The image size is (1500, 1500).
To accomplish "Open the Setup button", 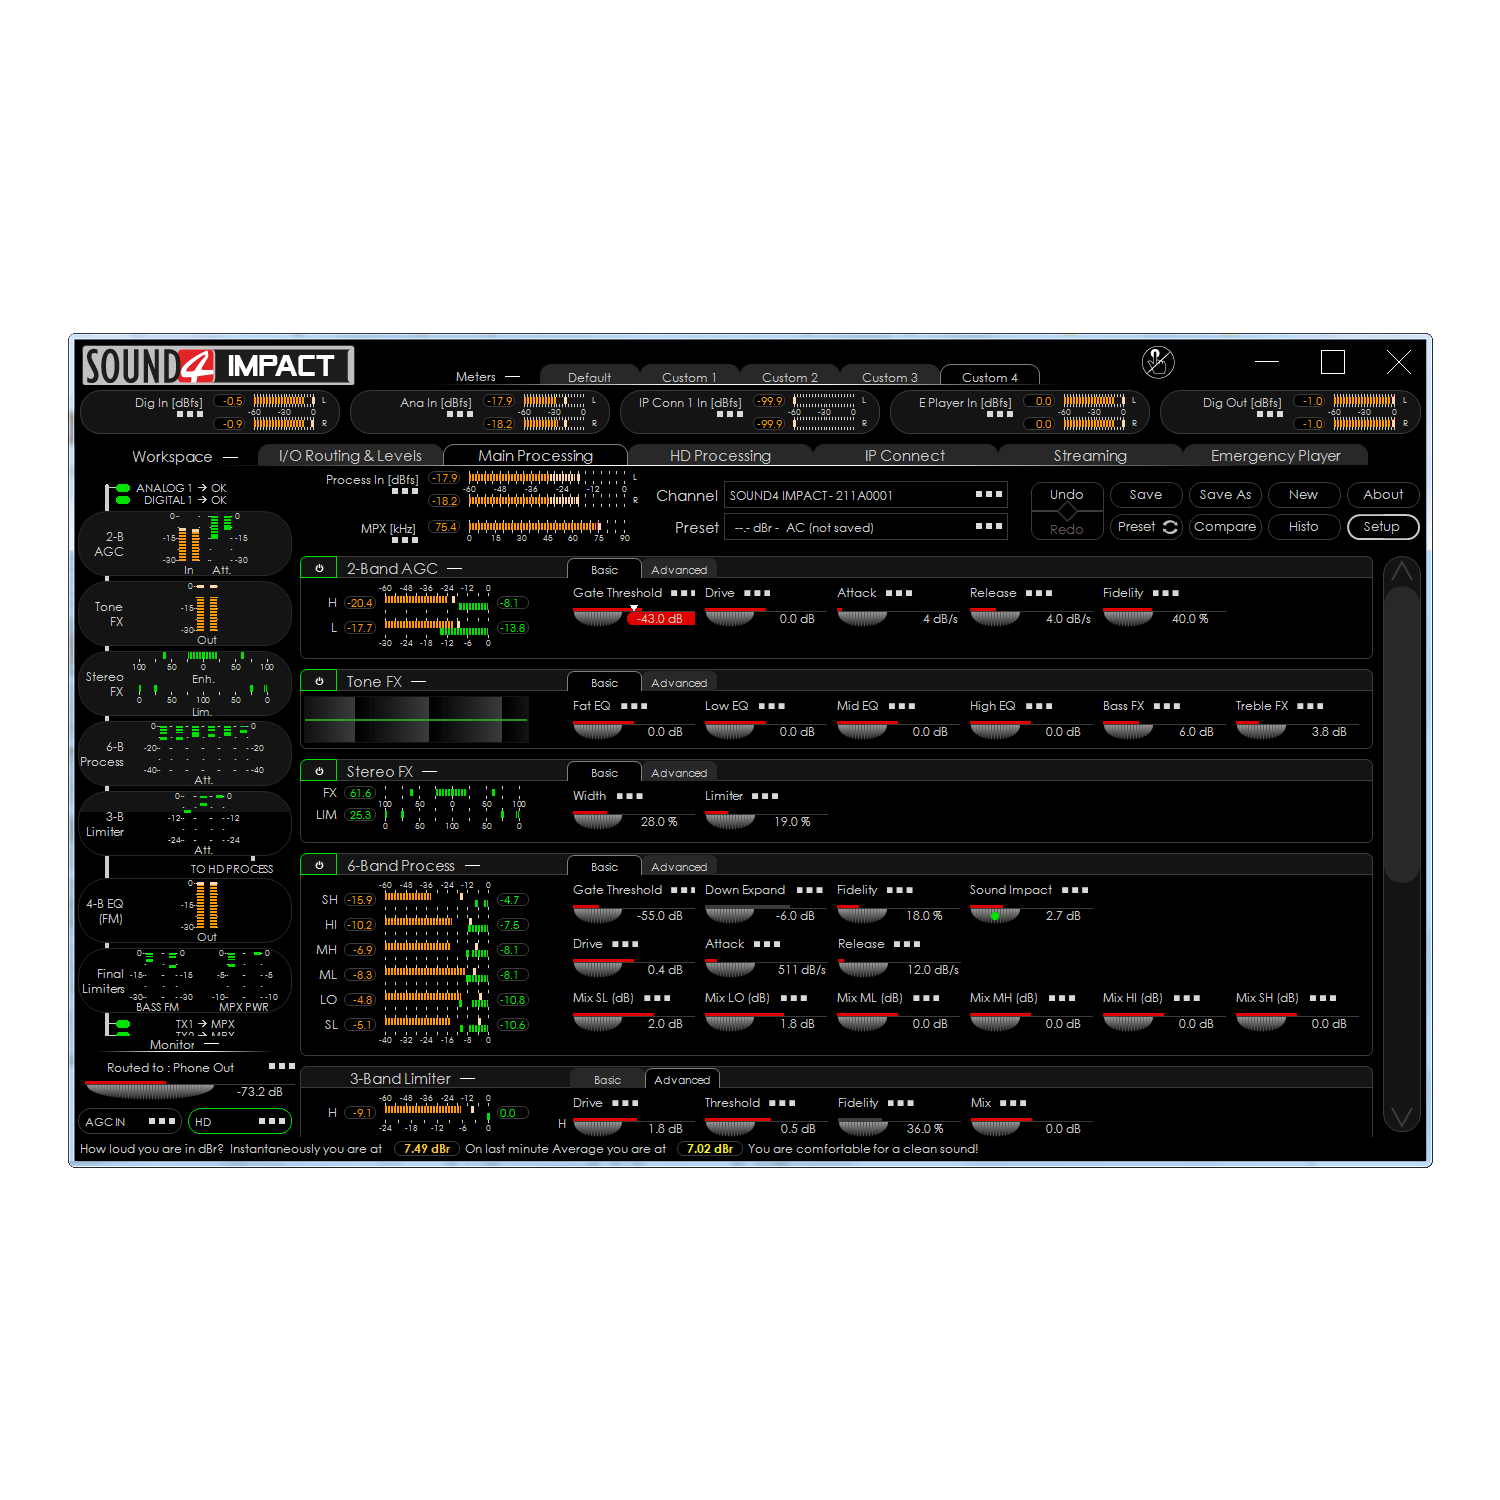I will 1382,527.
